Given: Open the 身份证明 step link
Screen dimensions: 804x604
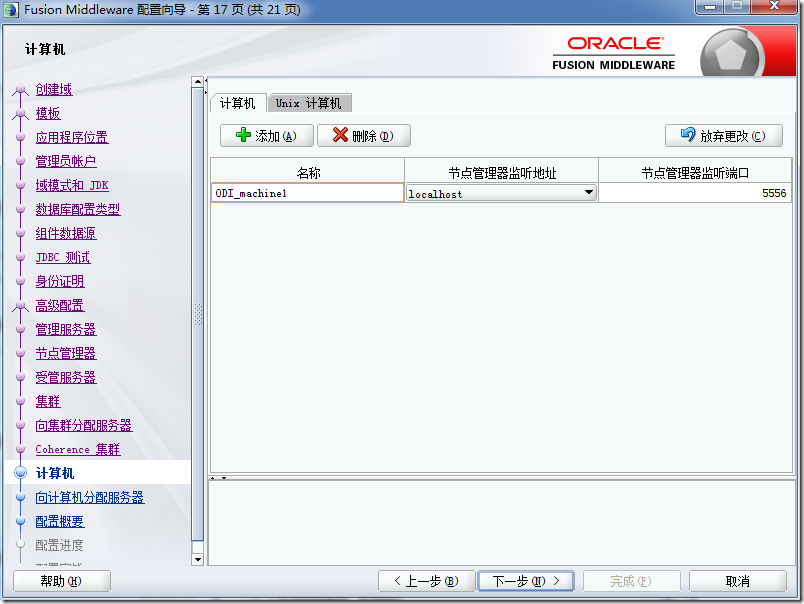Looking at the screenshot, I should point(60,281).
